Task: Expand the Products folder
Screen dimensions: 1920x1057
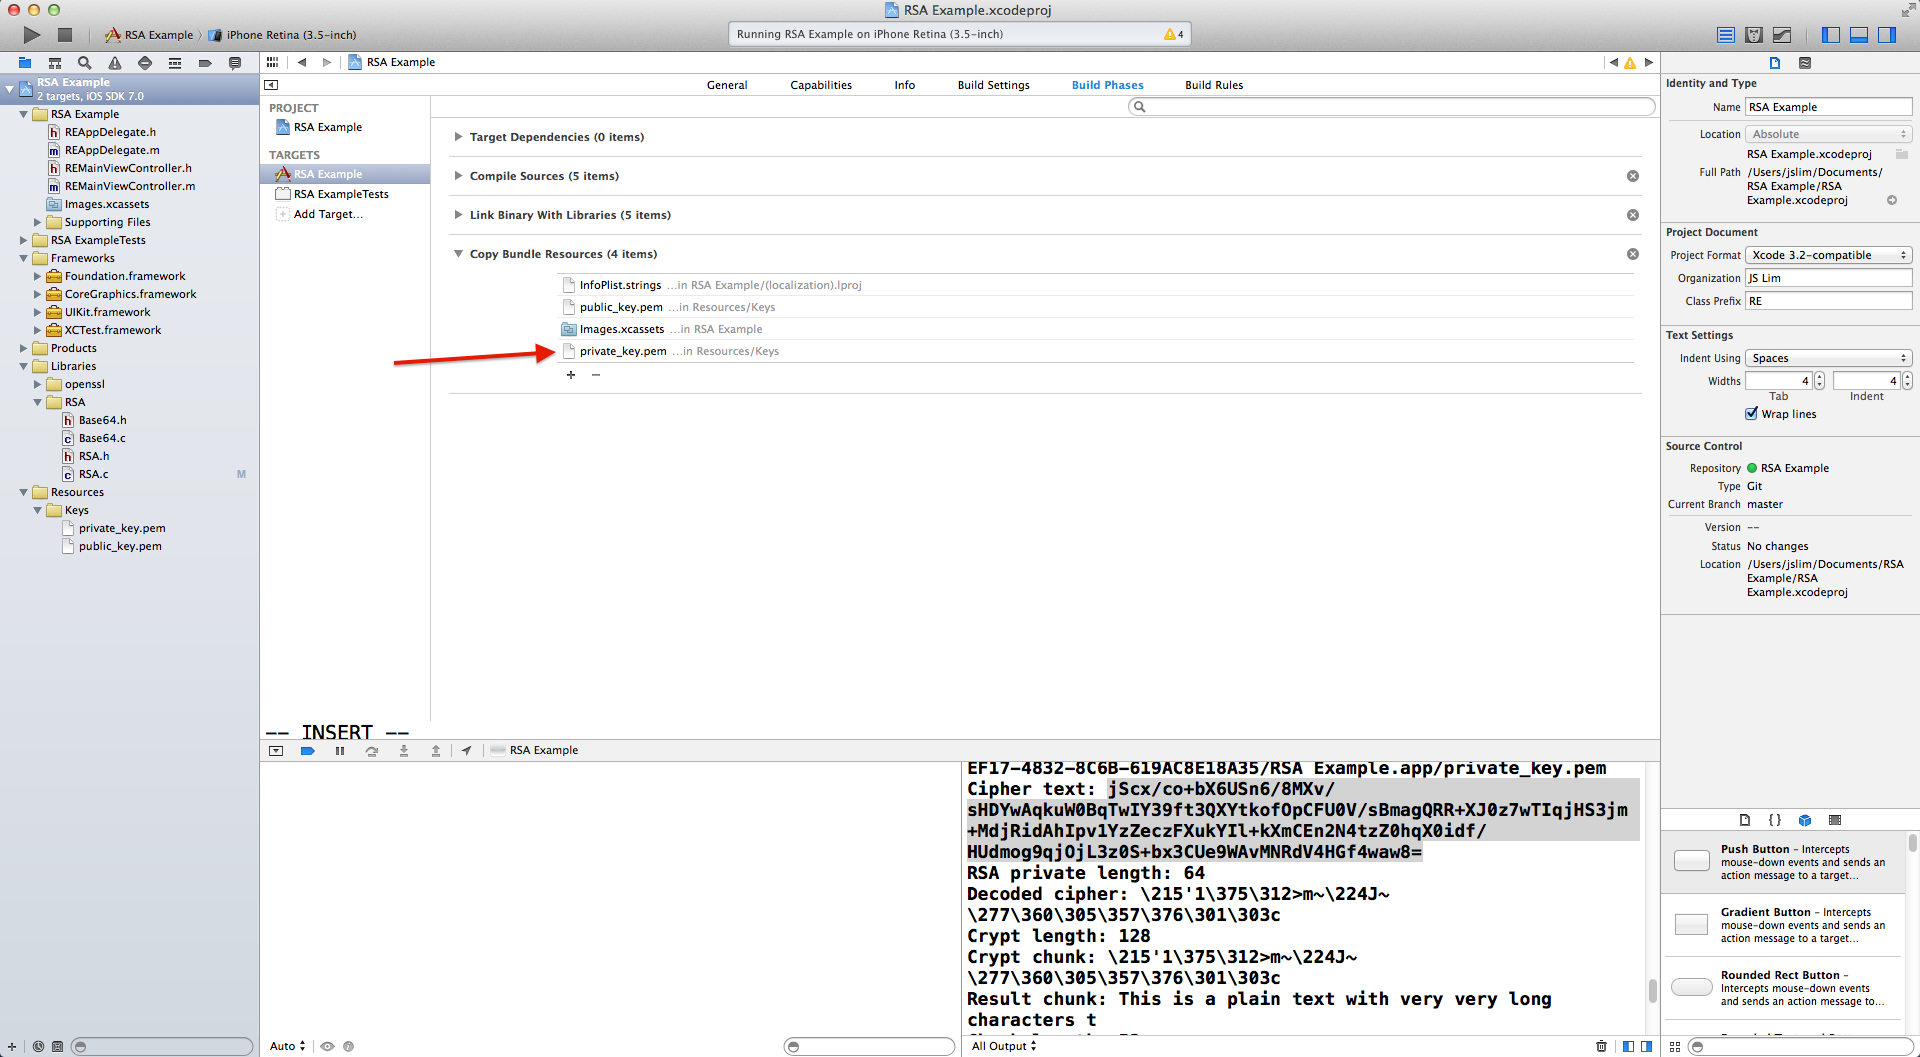Action: (x=24, y=348)
